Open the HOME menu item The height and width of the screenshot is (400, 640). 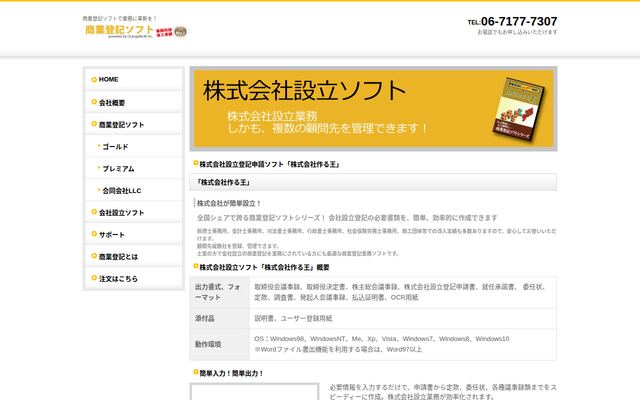point(134,79)
